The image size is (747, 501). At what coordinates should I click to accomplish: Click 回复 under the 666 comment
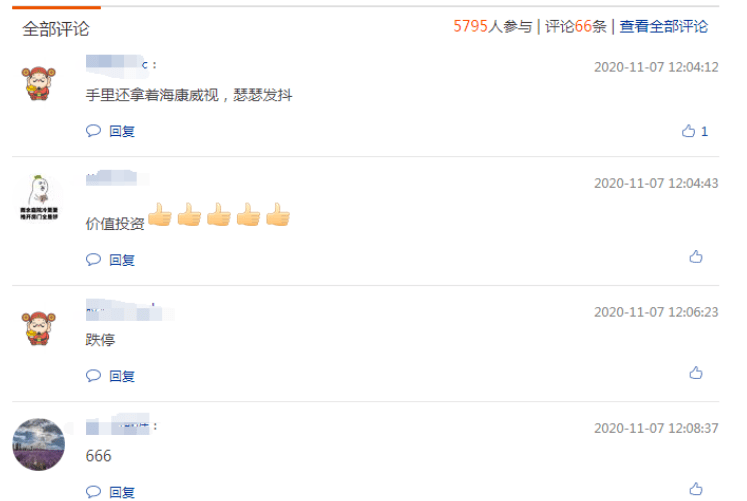122,492
